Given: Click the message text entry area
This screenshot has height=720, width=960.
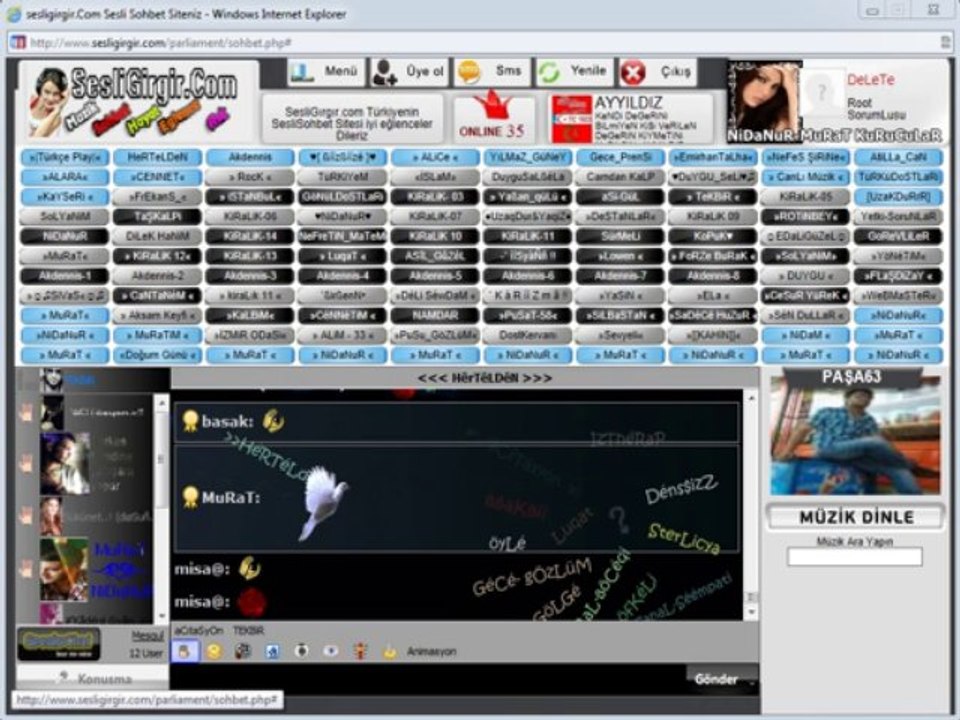Looking at the screenshot, I should point(427,679).
